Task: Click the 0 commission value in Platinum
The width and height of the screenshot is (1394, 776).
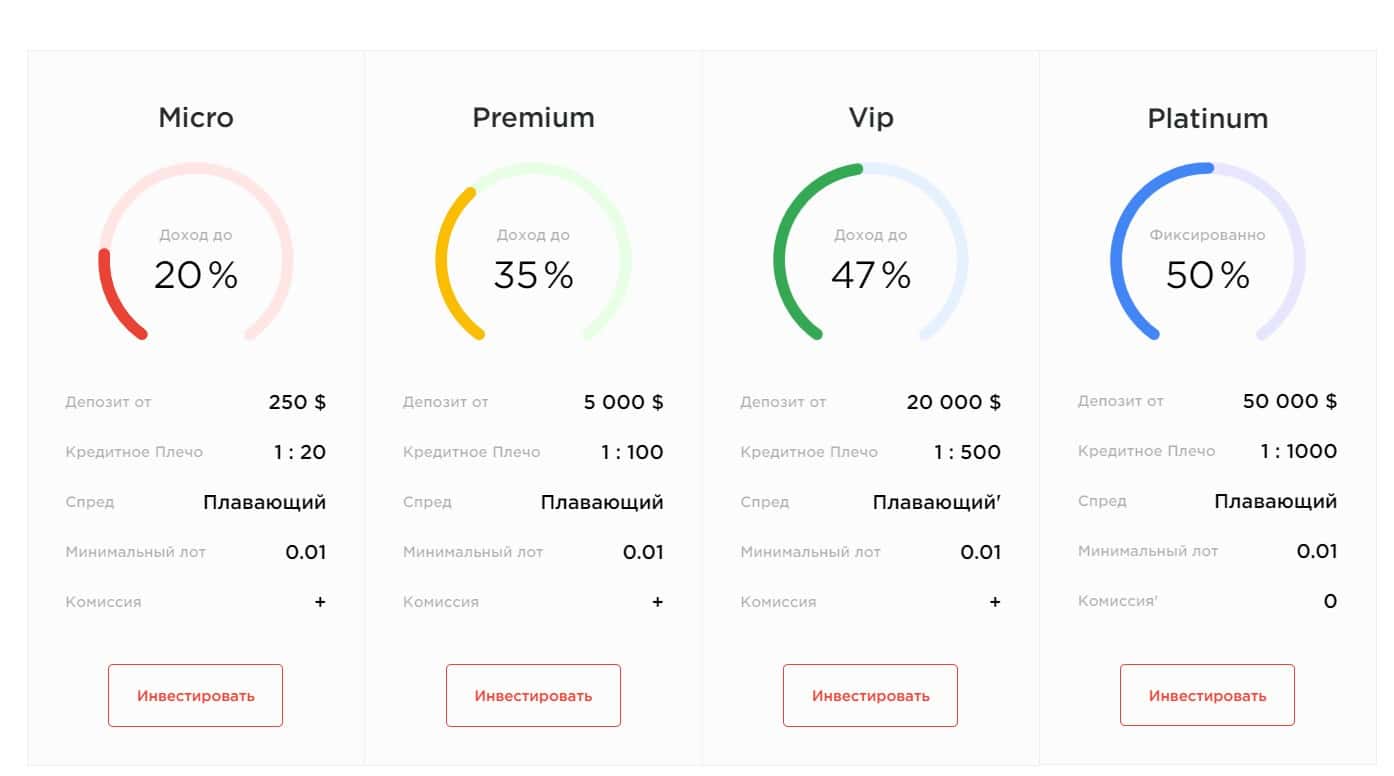Action: [x=1329, y=602]
